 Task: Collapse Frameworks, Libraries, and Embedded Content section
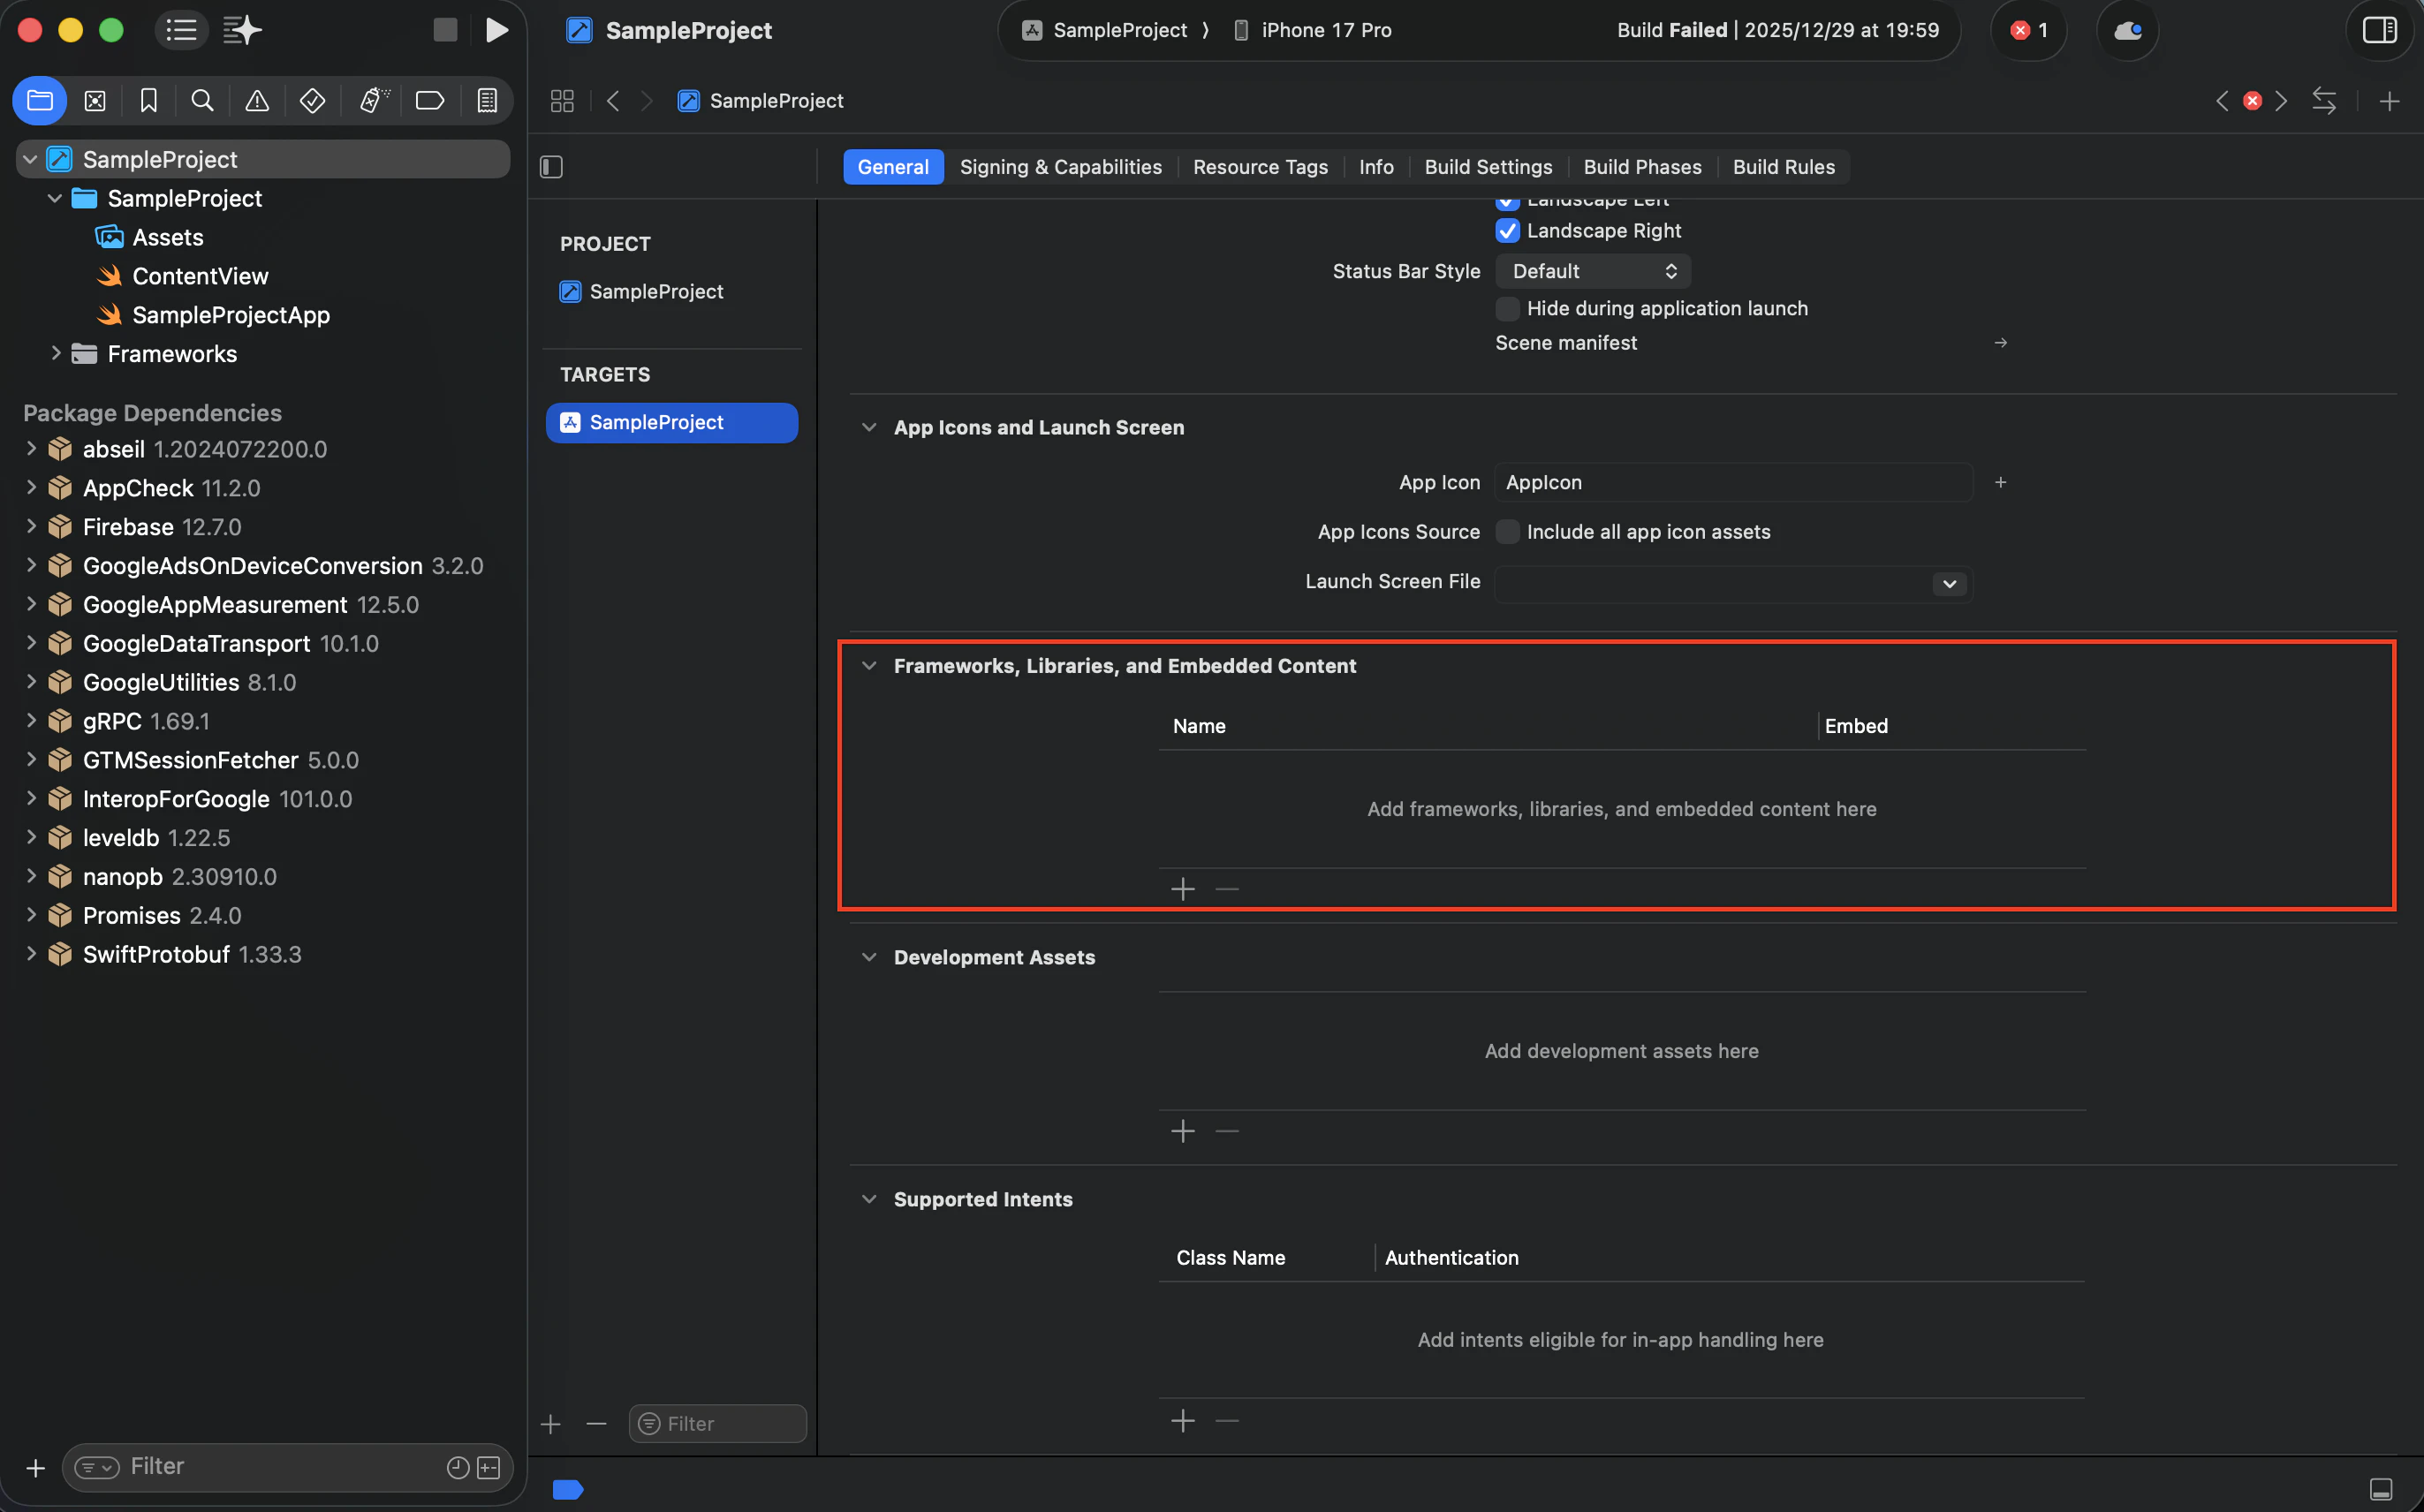[x=869, y=666]
